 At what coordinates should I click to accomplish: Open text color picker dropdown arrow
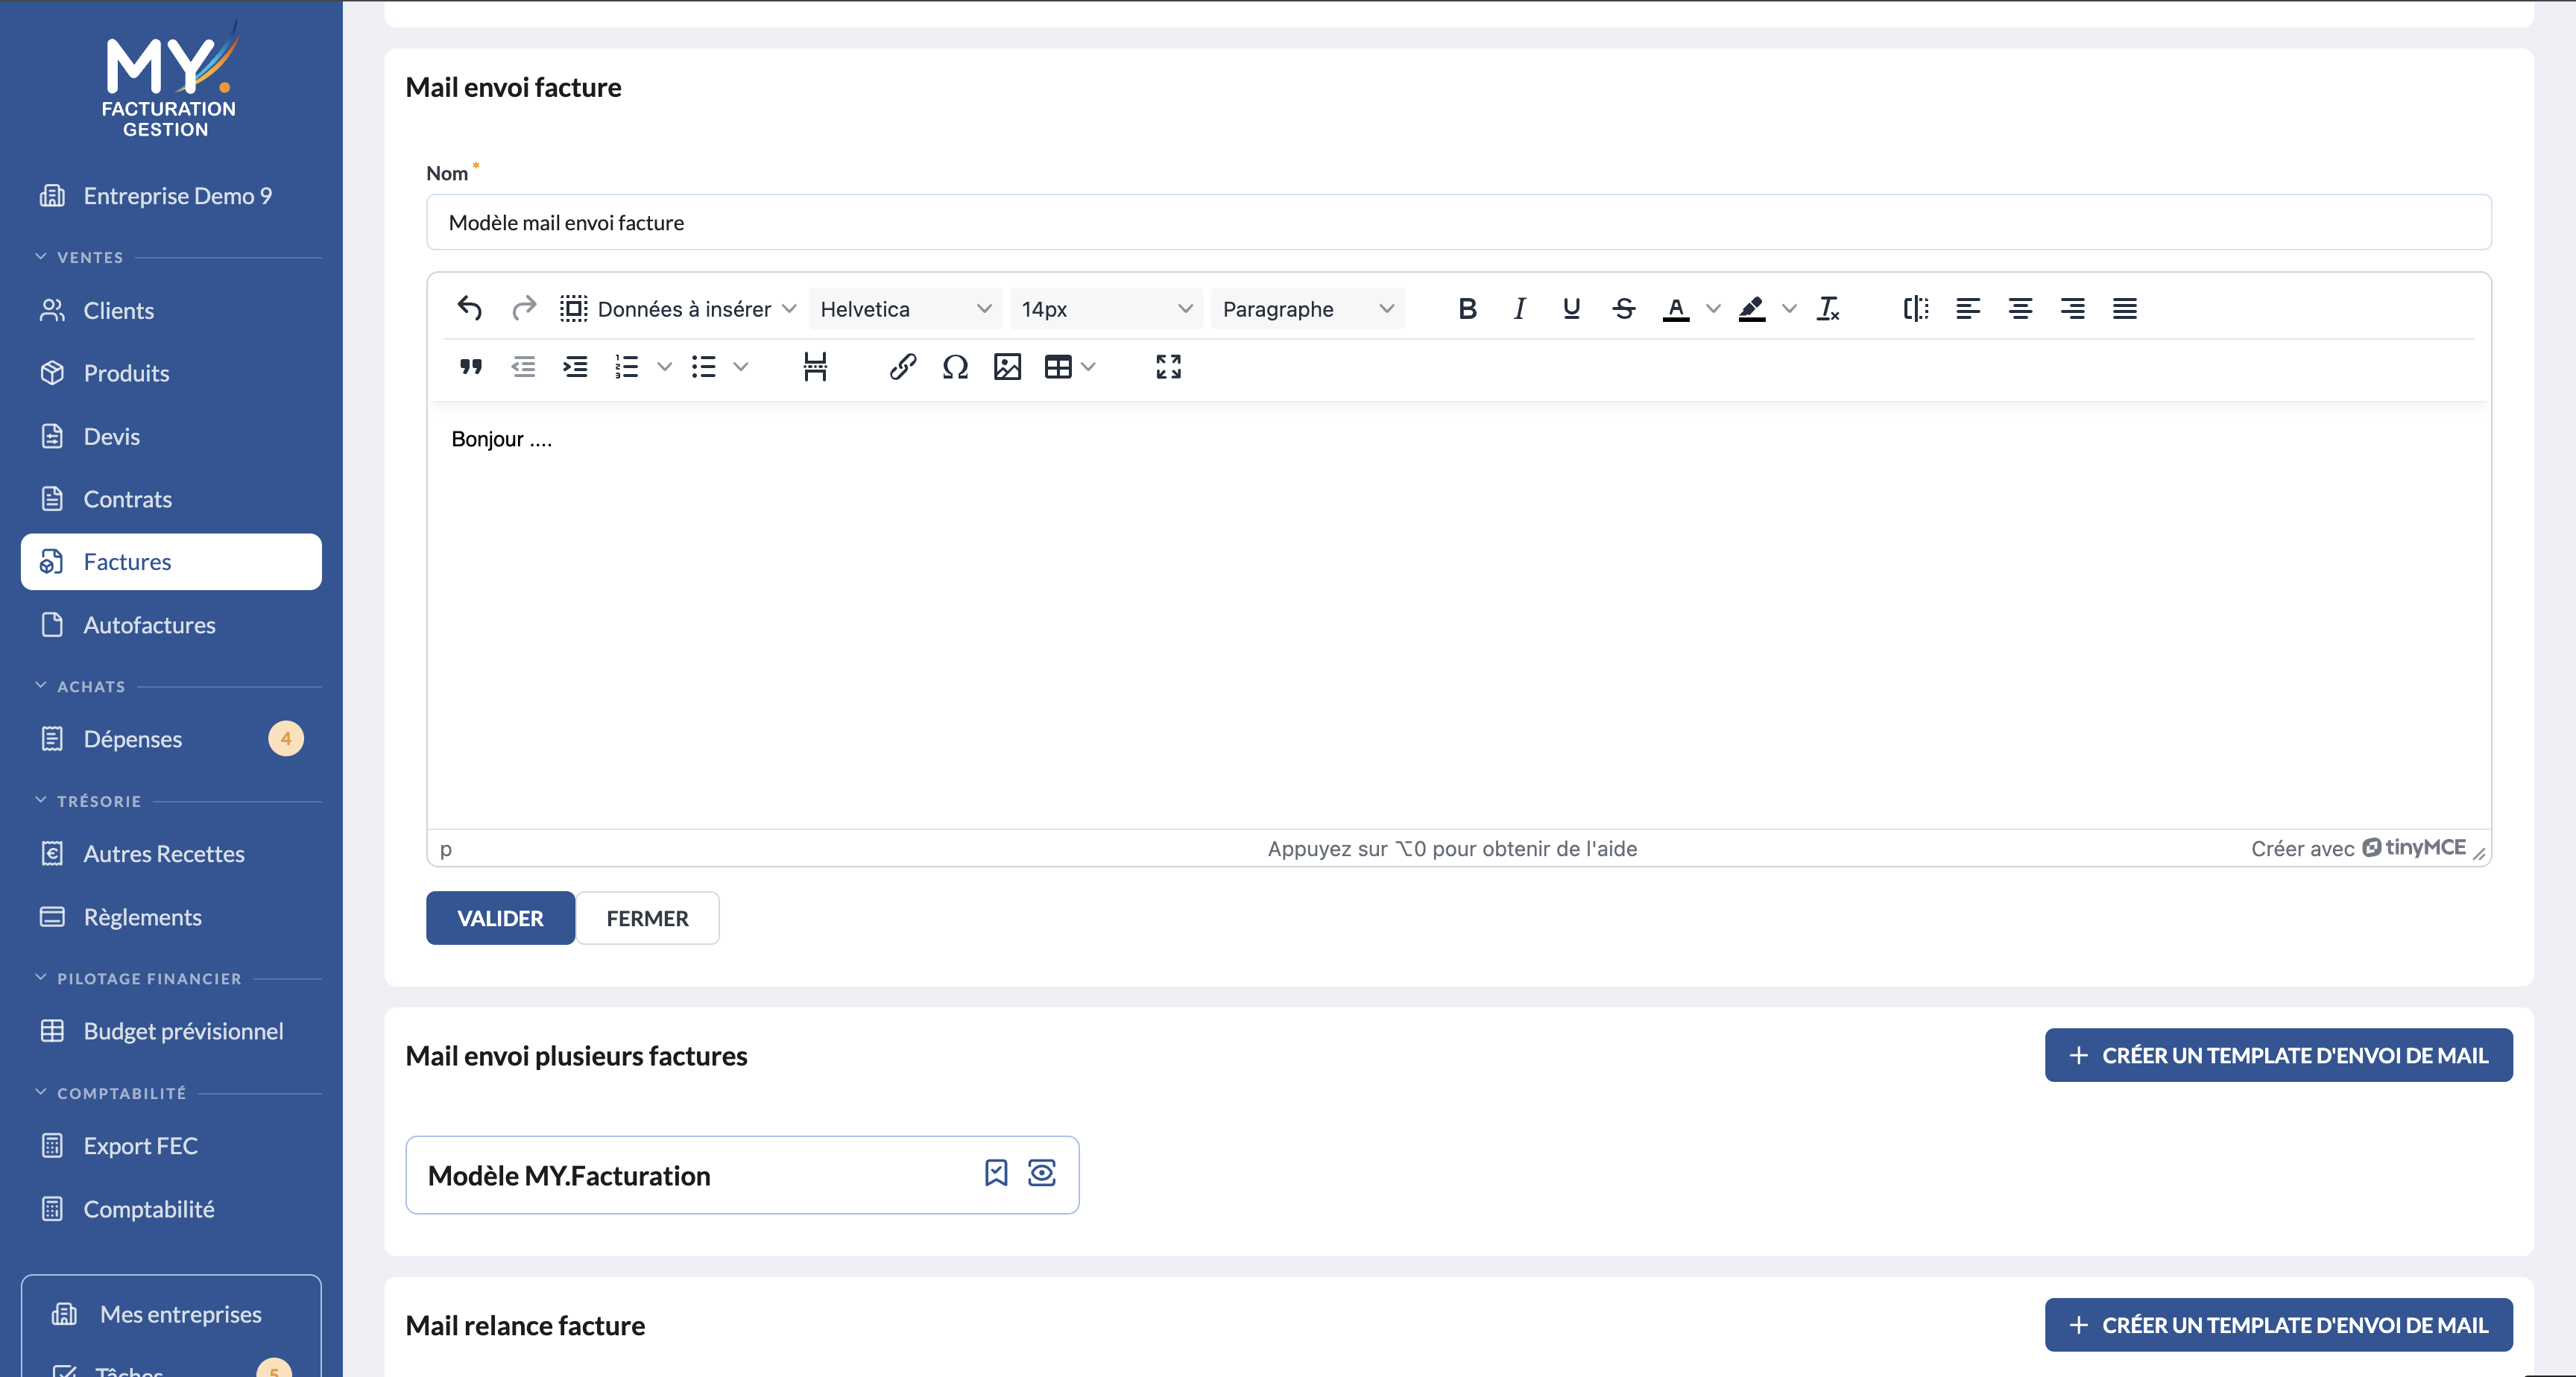click(1713, 308)
